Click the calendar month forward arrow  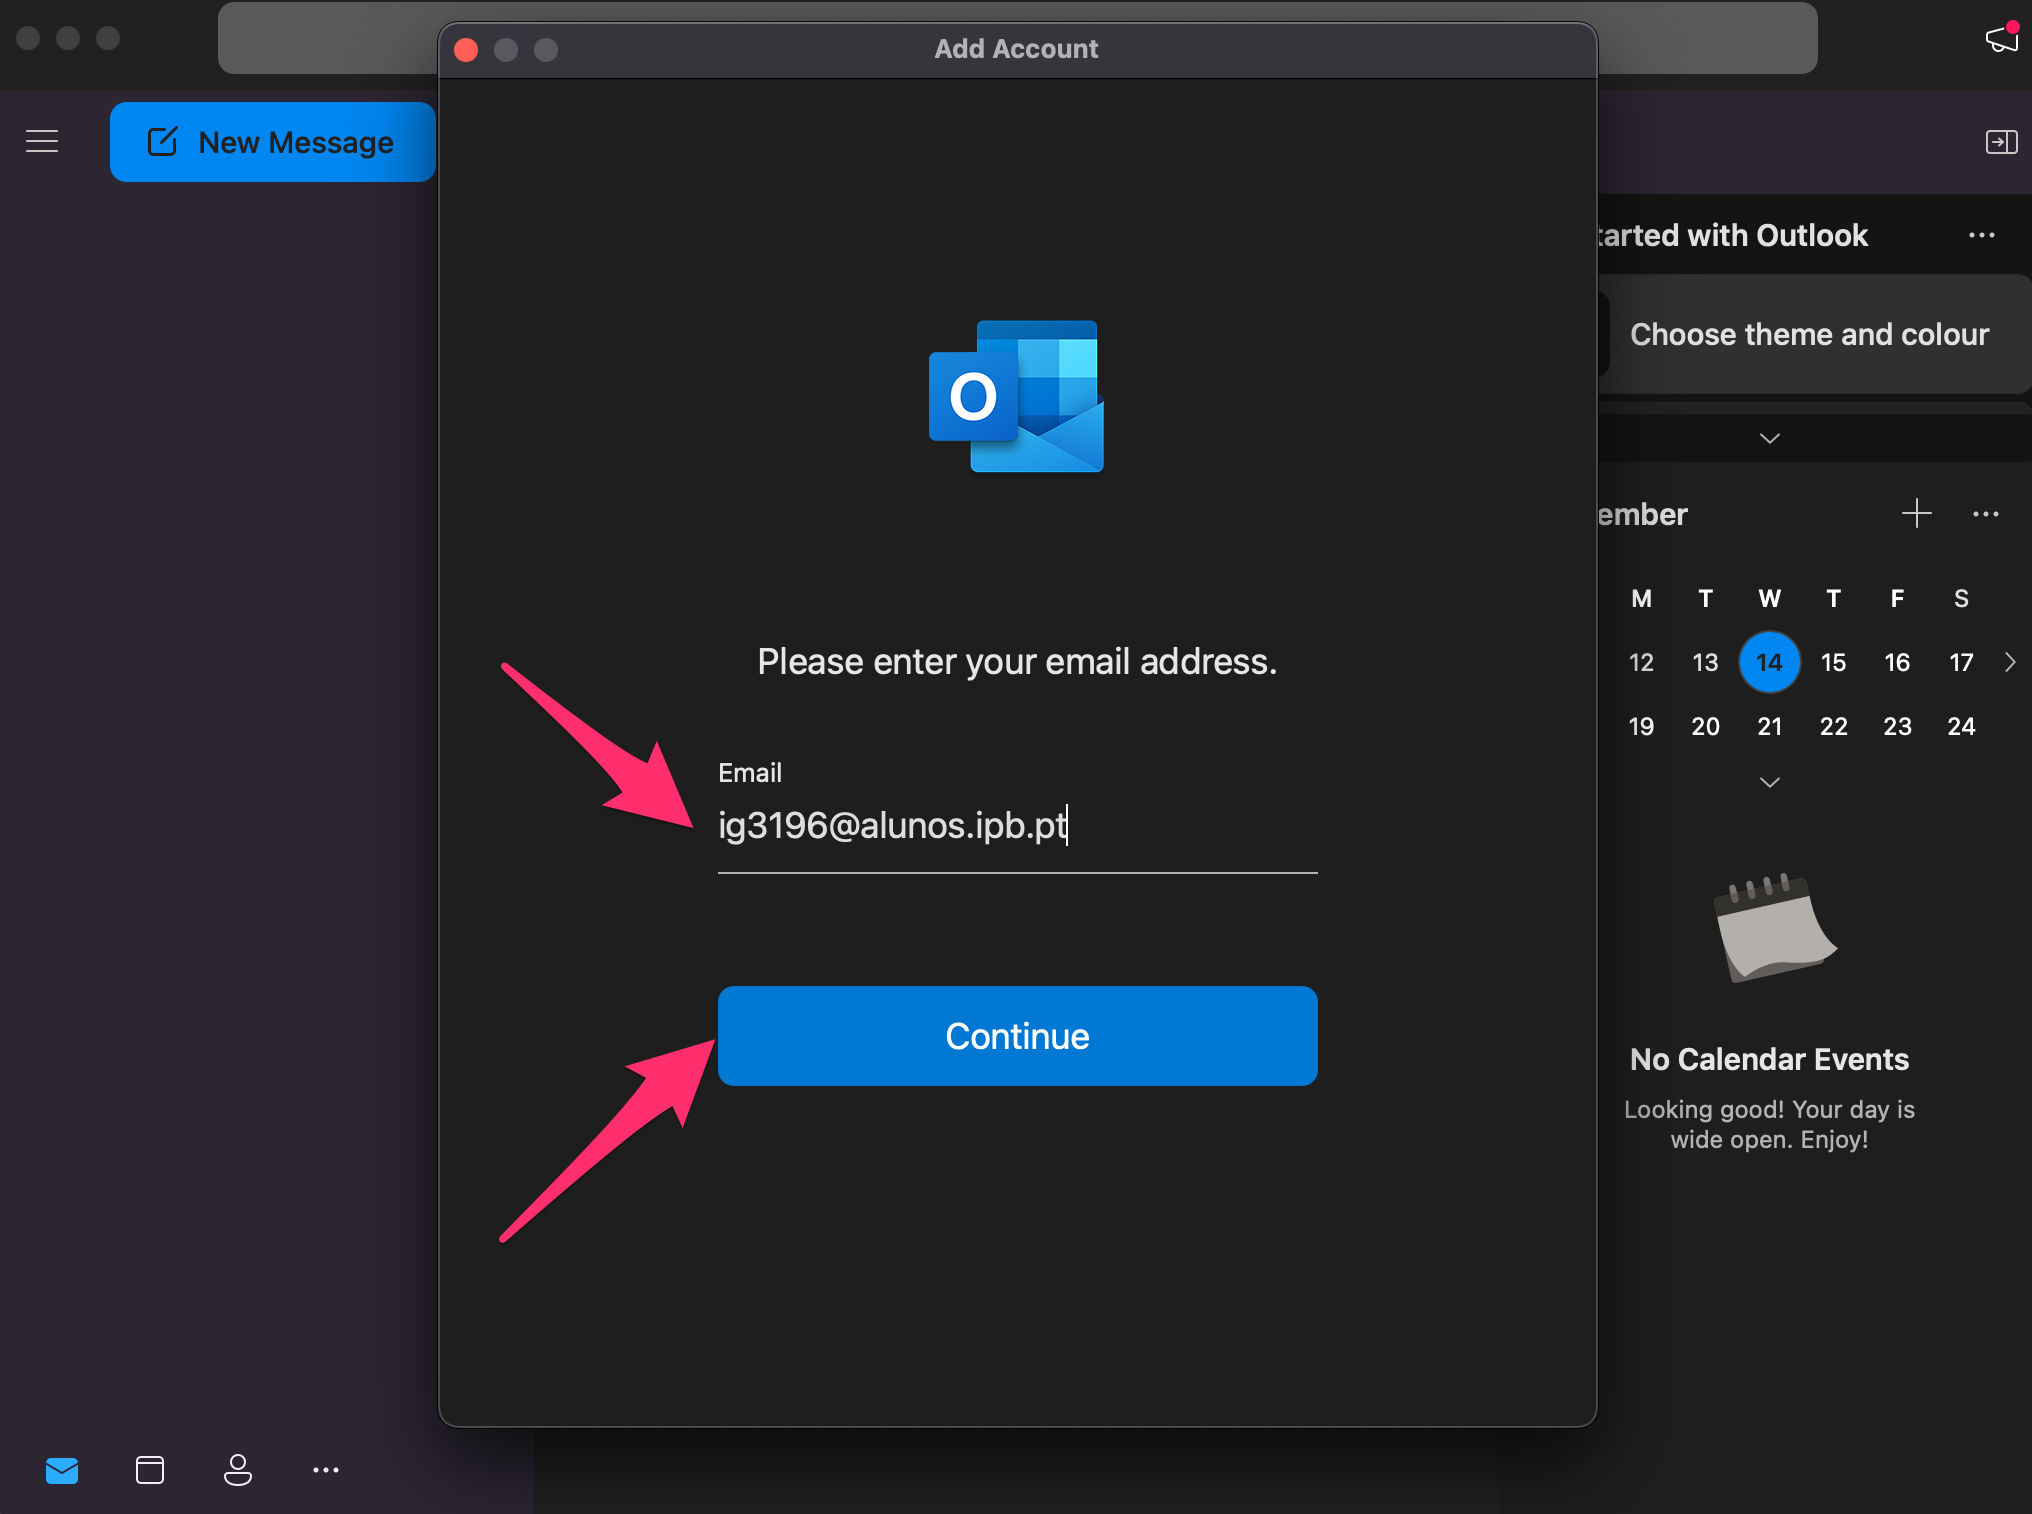tap(2010, 663)
